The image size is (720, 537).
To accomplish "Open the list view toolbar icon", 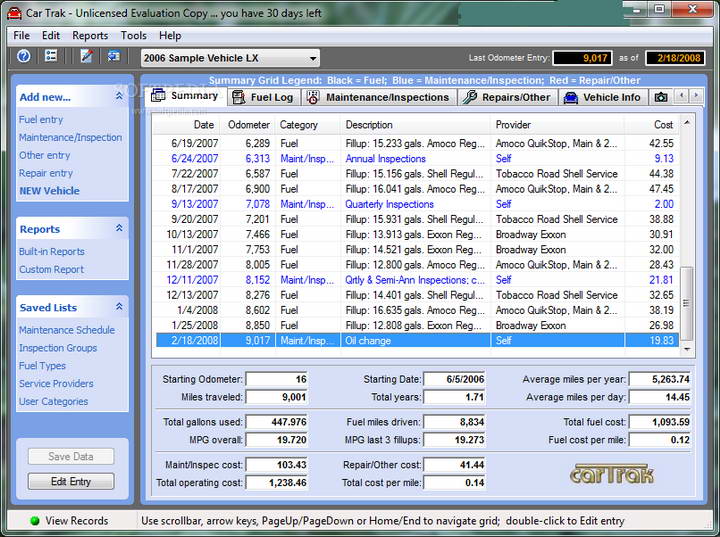I will [x=51, y=57].
